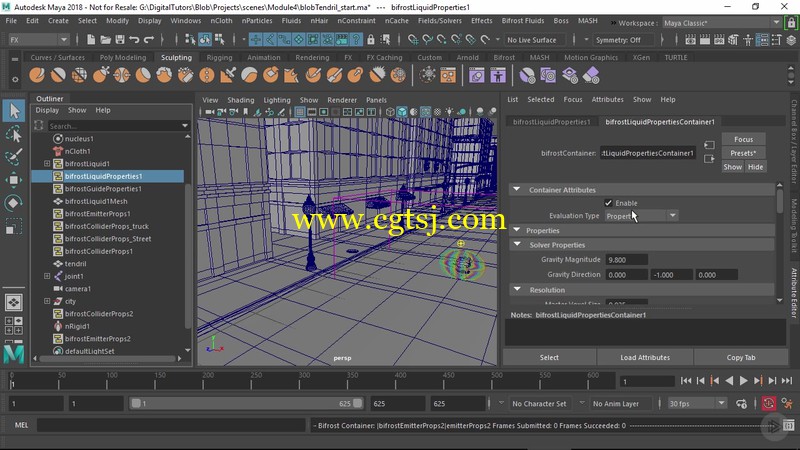The image size is (800, 450).
Task: Toggle textured display in viewport toolbar
Action: 437,112
